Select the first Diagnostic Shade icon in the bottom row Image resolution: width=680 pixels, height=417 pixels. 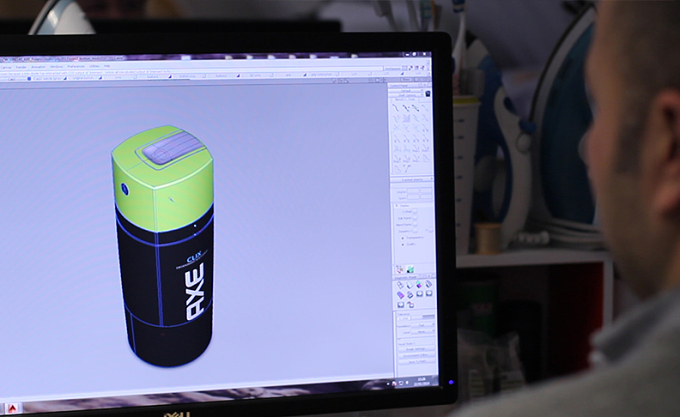[401, 305]
